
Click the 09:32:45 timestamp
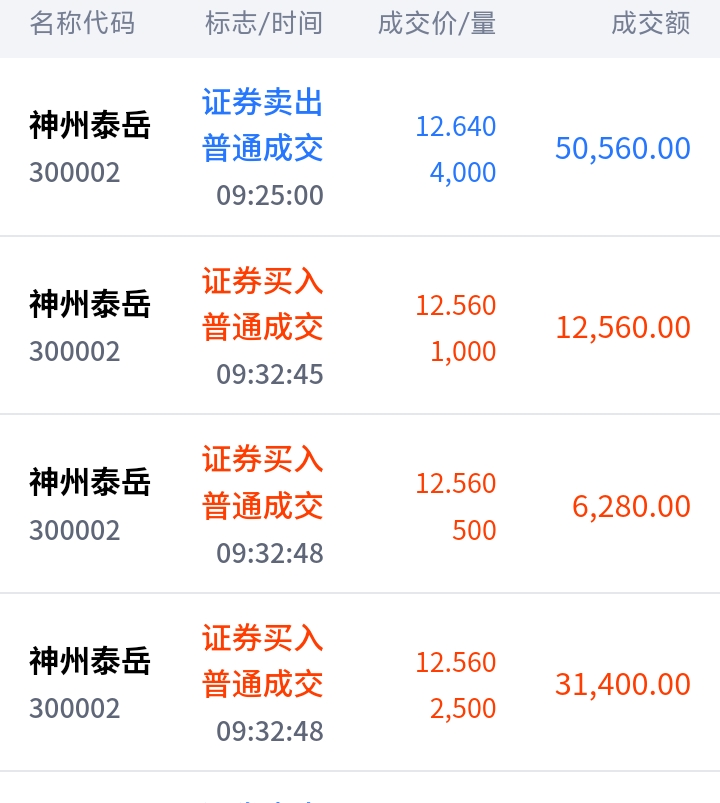270,374
